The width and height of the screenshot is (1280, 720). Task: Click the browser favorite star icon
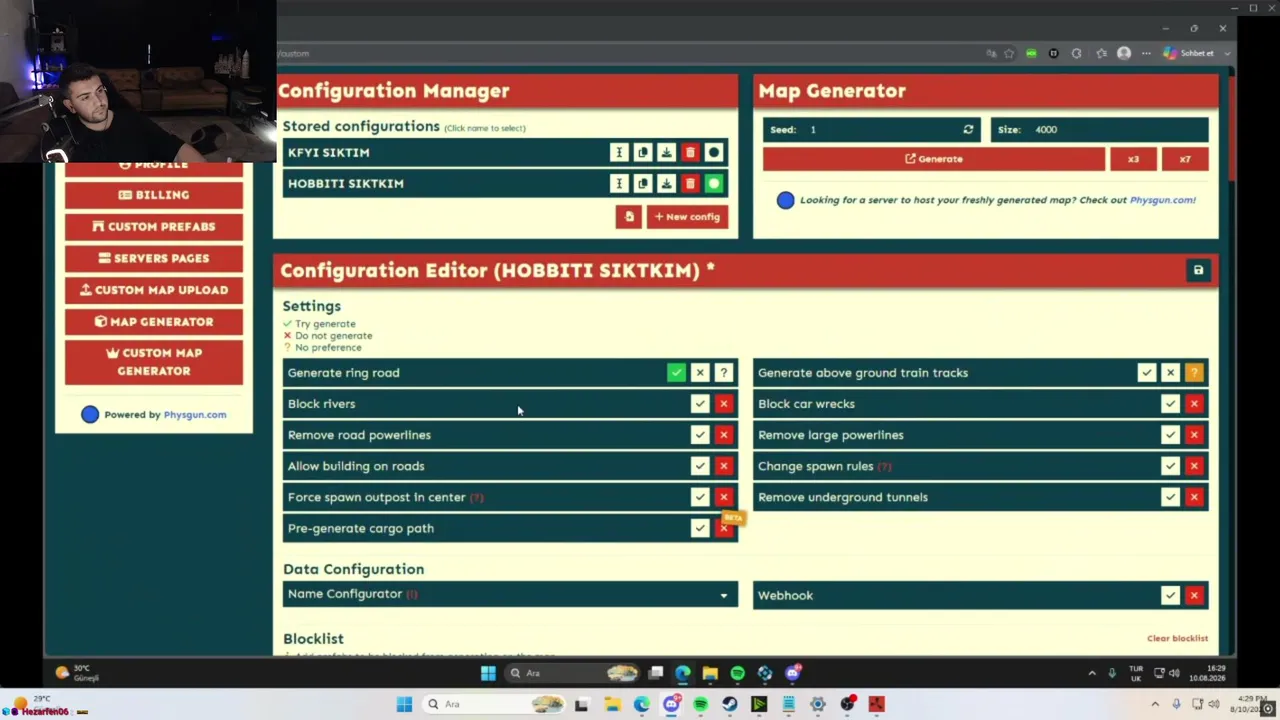[x=1009, y=54]
